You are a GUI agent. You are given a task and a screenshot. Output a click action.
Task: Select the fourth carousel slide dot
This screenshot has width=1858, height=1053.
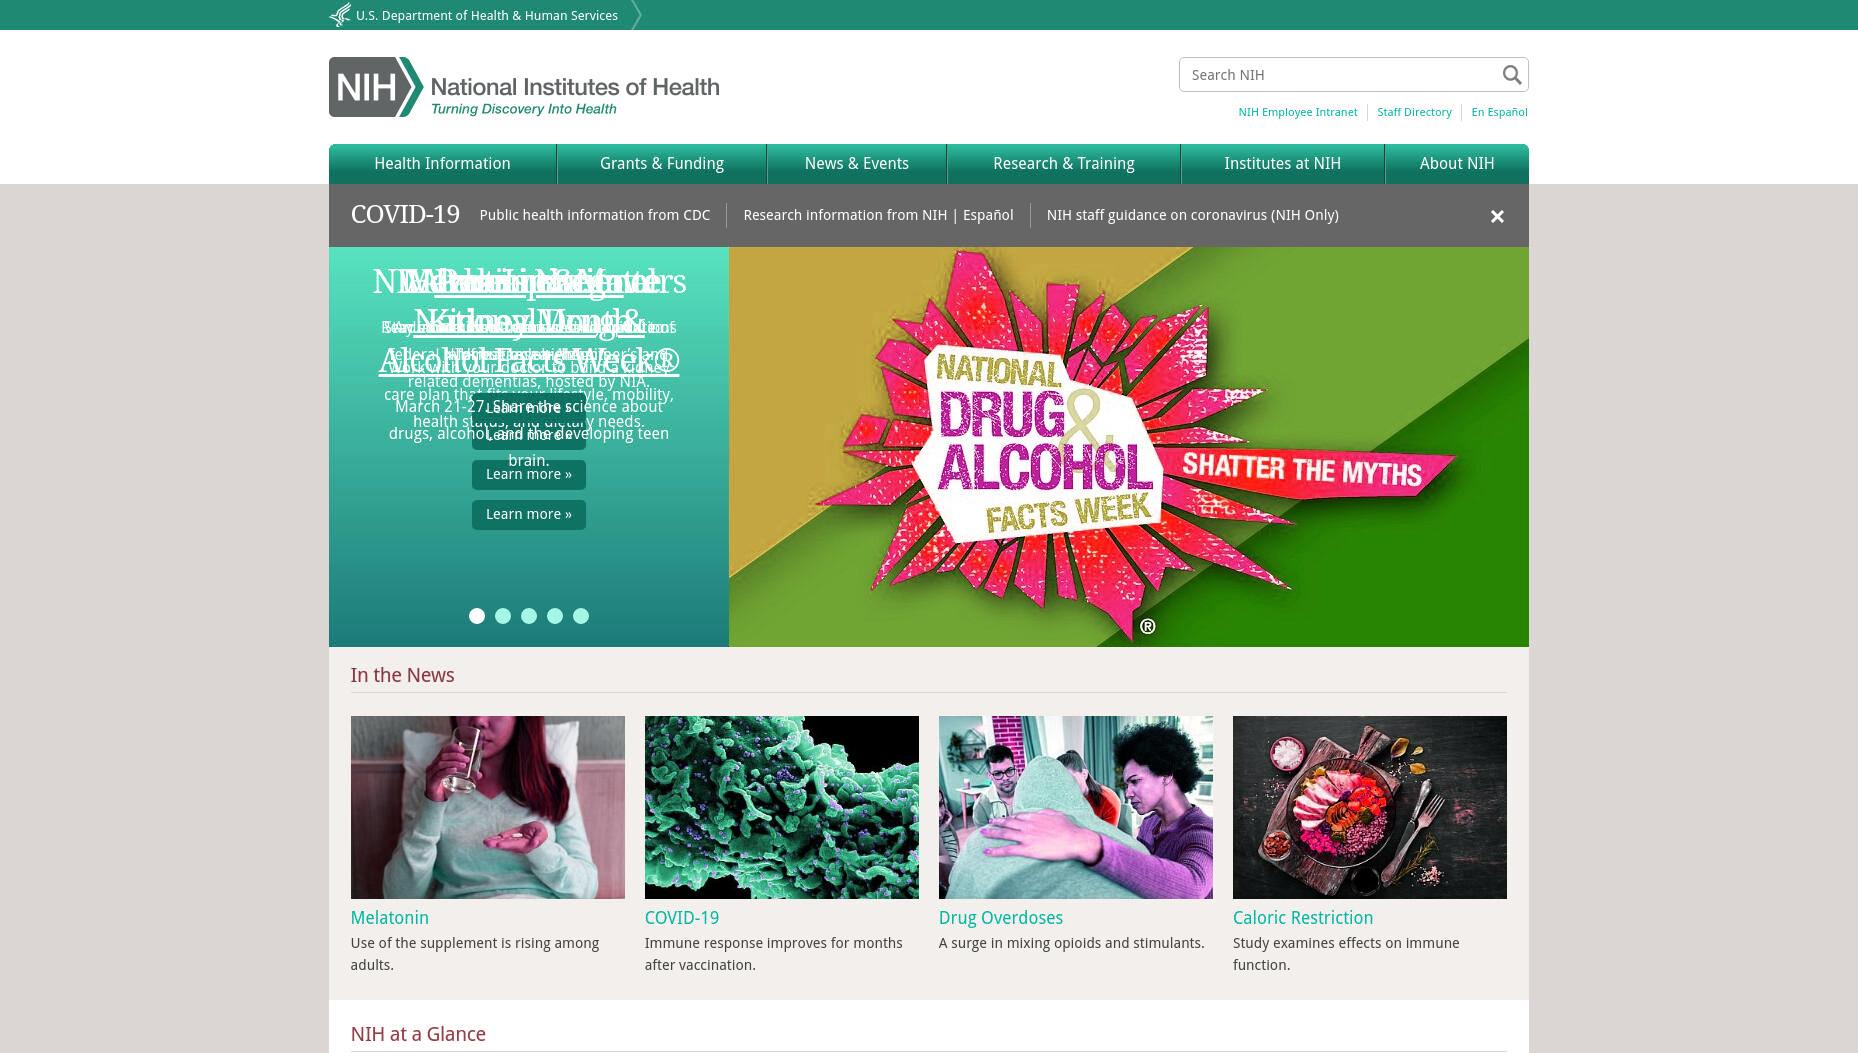[x=555, y=616]
